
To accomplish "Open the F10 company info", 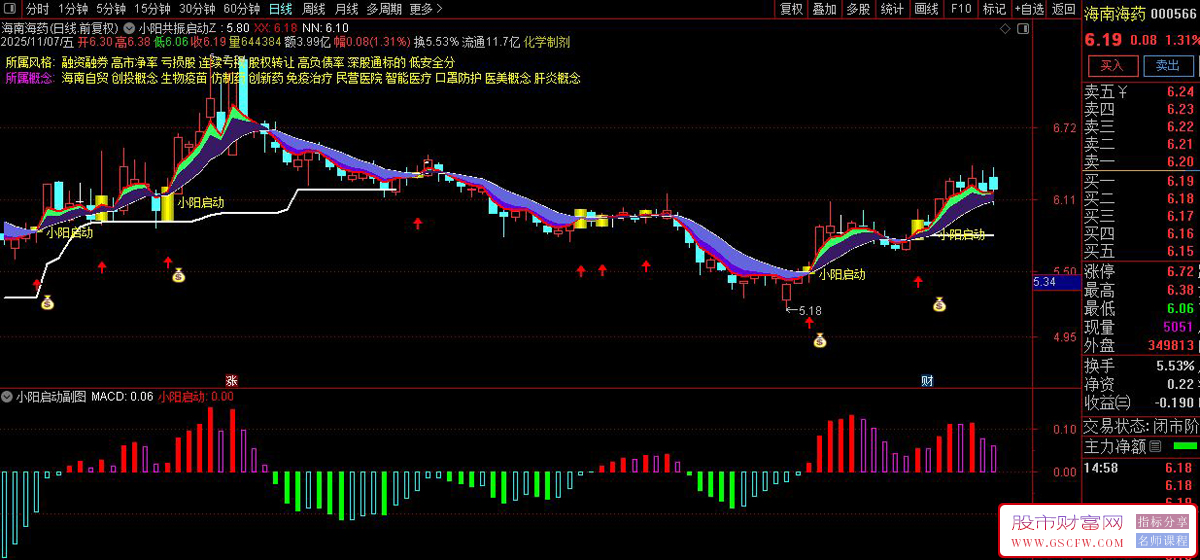I will coord(960,9).
